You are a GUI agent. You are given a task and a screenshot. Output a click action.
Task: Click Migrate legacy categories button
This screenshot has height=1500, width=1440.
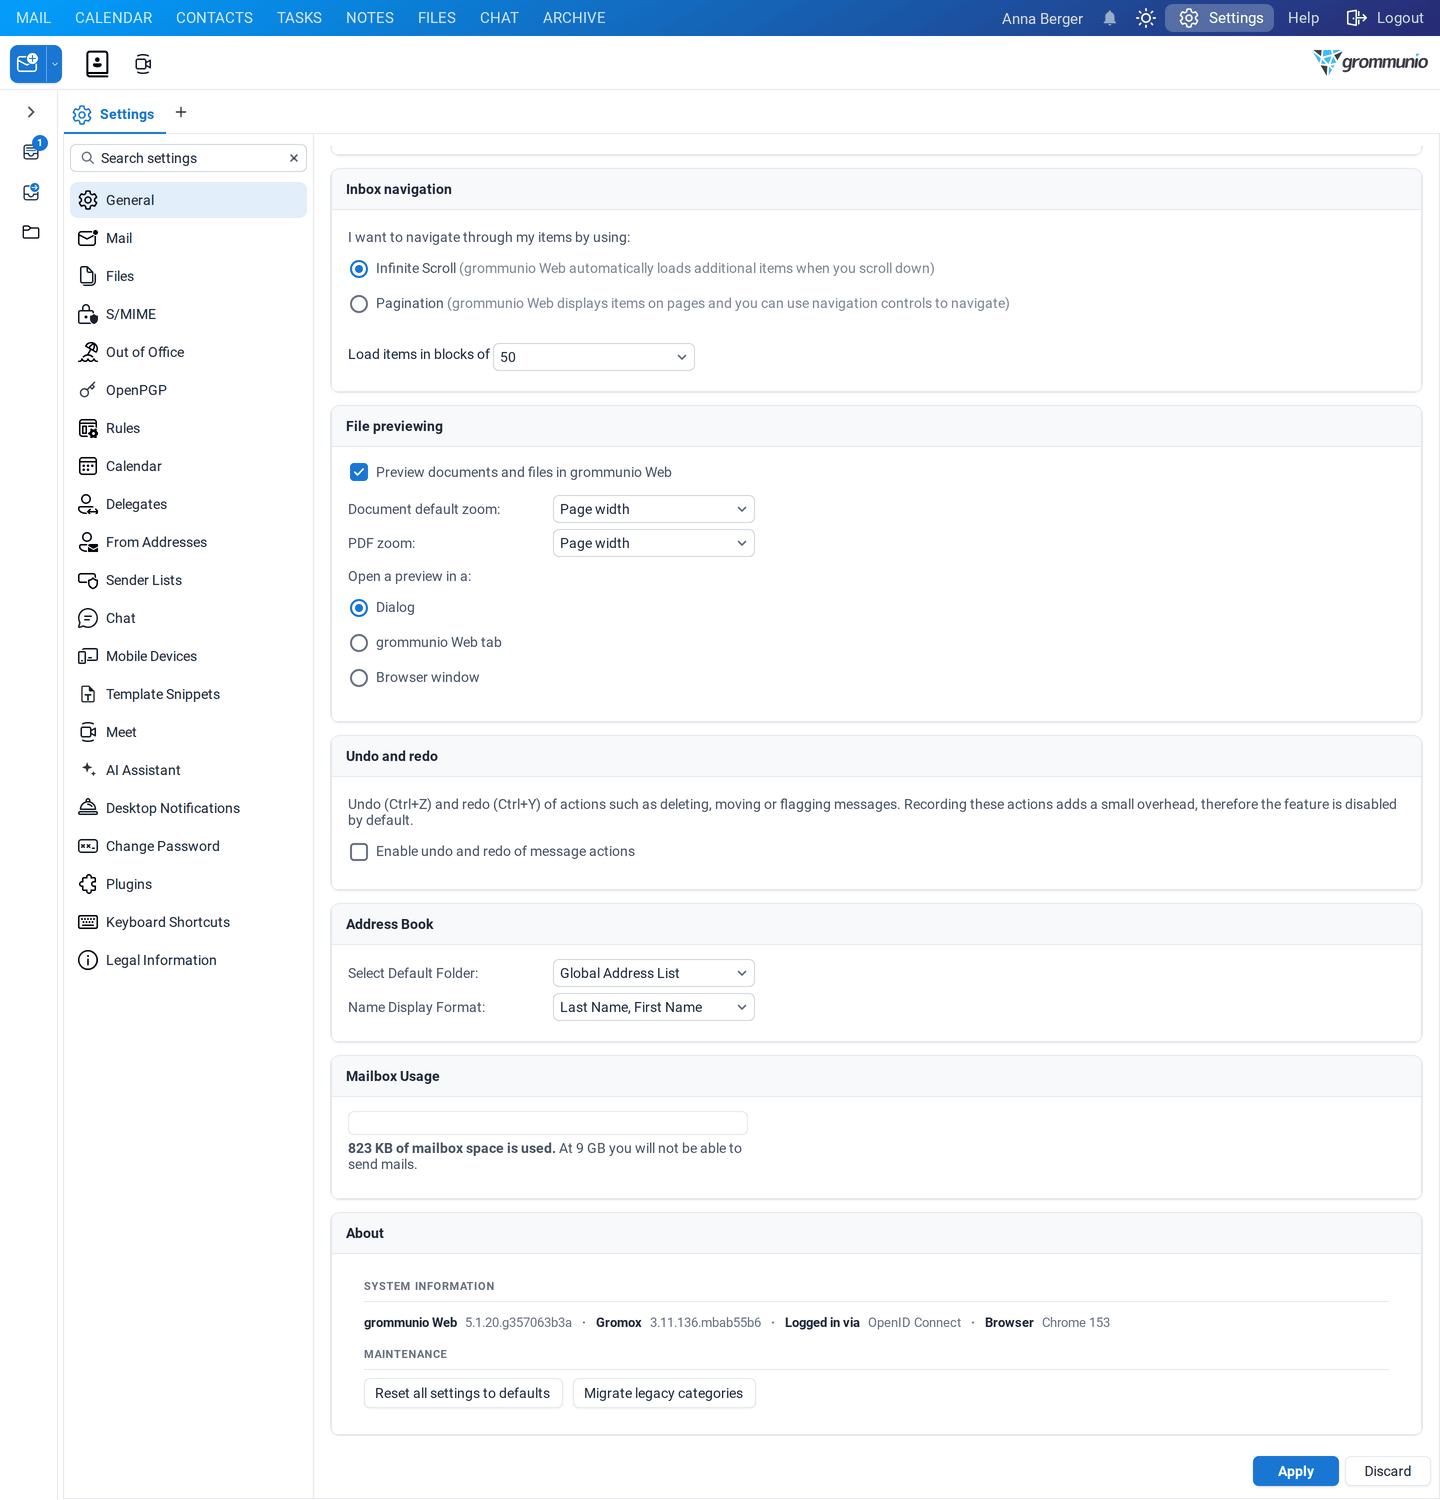[664, 1393]
